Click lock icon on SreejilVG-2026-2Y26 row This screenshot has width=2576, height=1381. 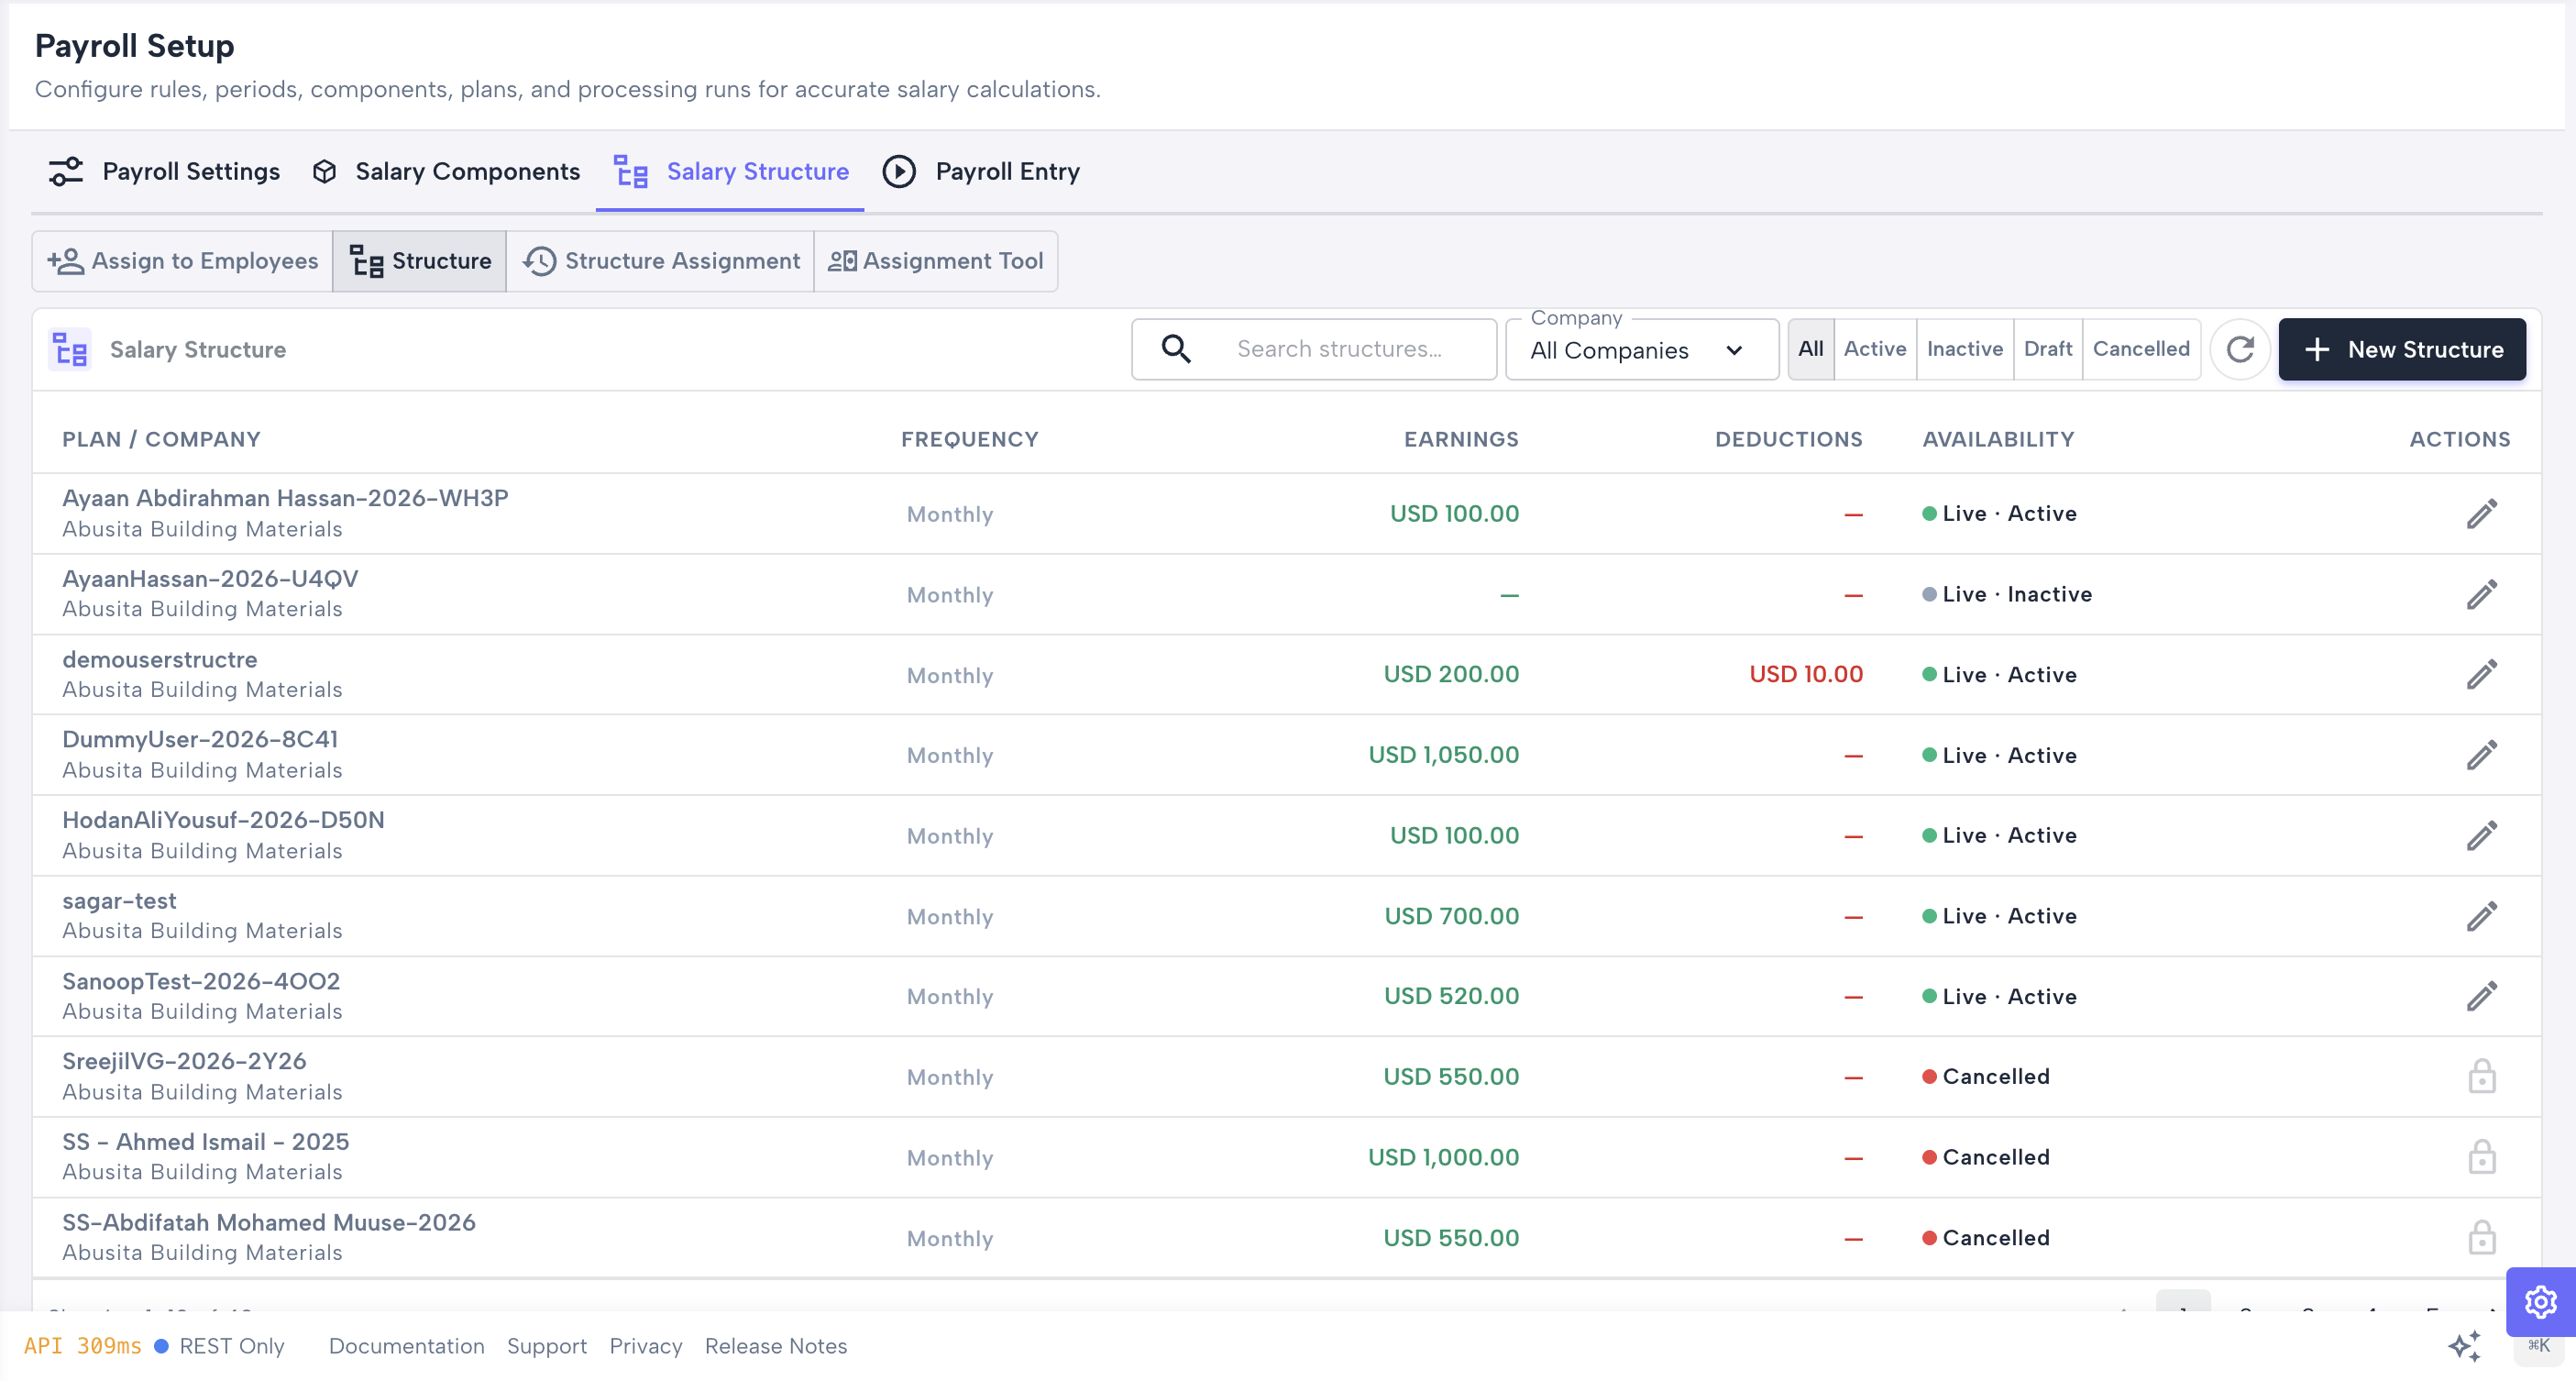(2481, 1077)
